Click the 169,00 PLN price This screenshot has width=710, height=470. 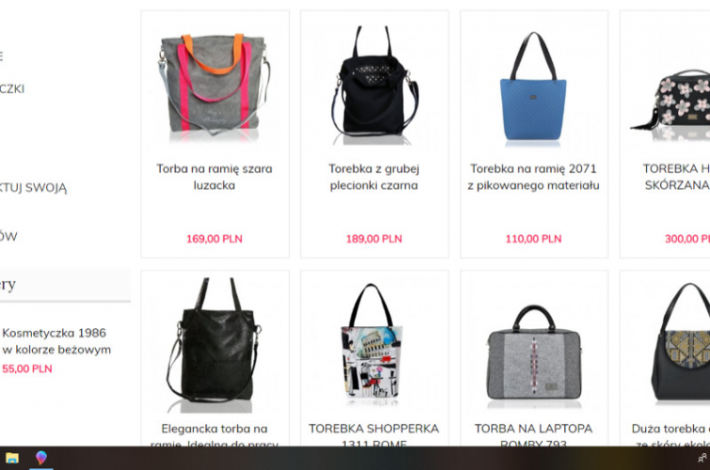[215, 239]
